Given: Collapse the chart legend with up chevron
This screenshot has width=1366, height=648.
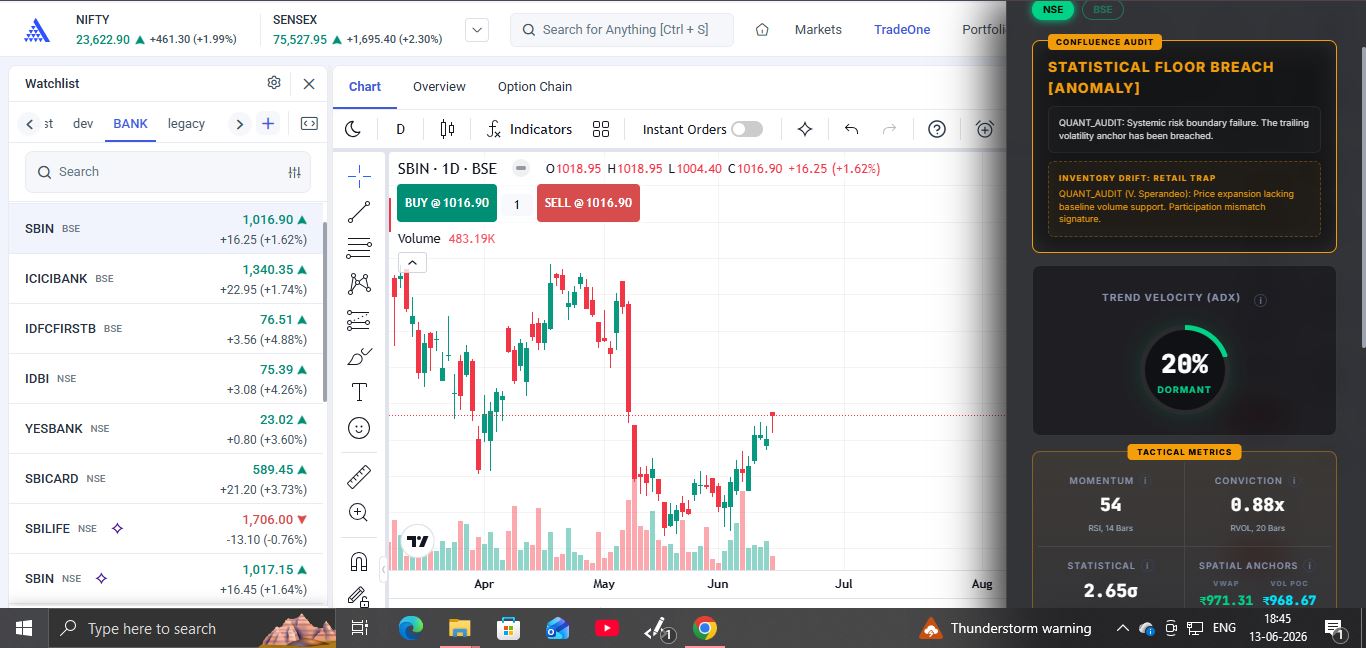Looking at the screenshot, I should coord(412,263).
